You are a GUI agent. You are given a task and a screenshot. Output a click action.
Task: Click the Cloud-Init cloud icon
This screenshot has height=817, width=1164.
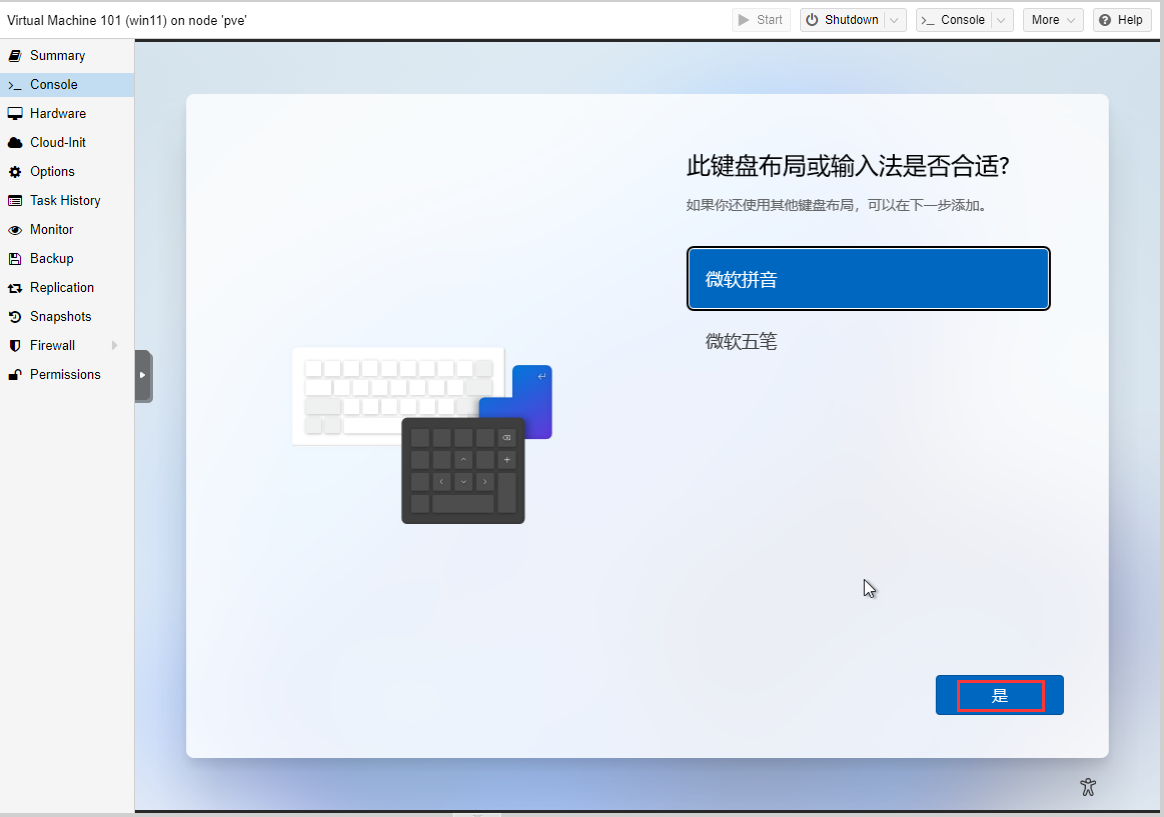(x=15, y=143)
